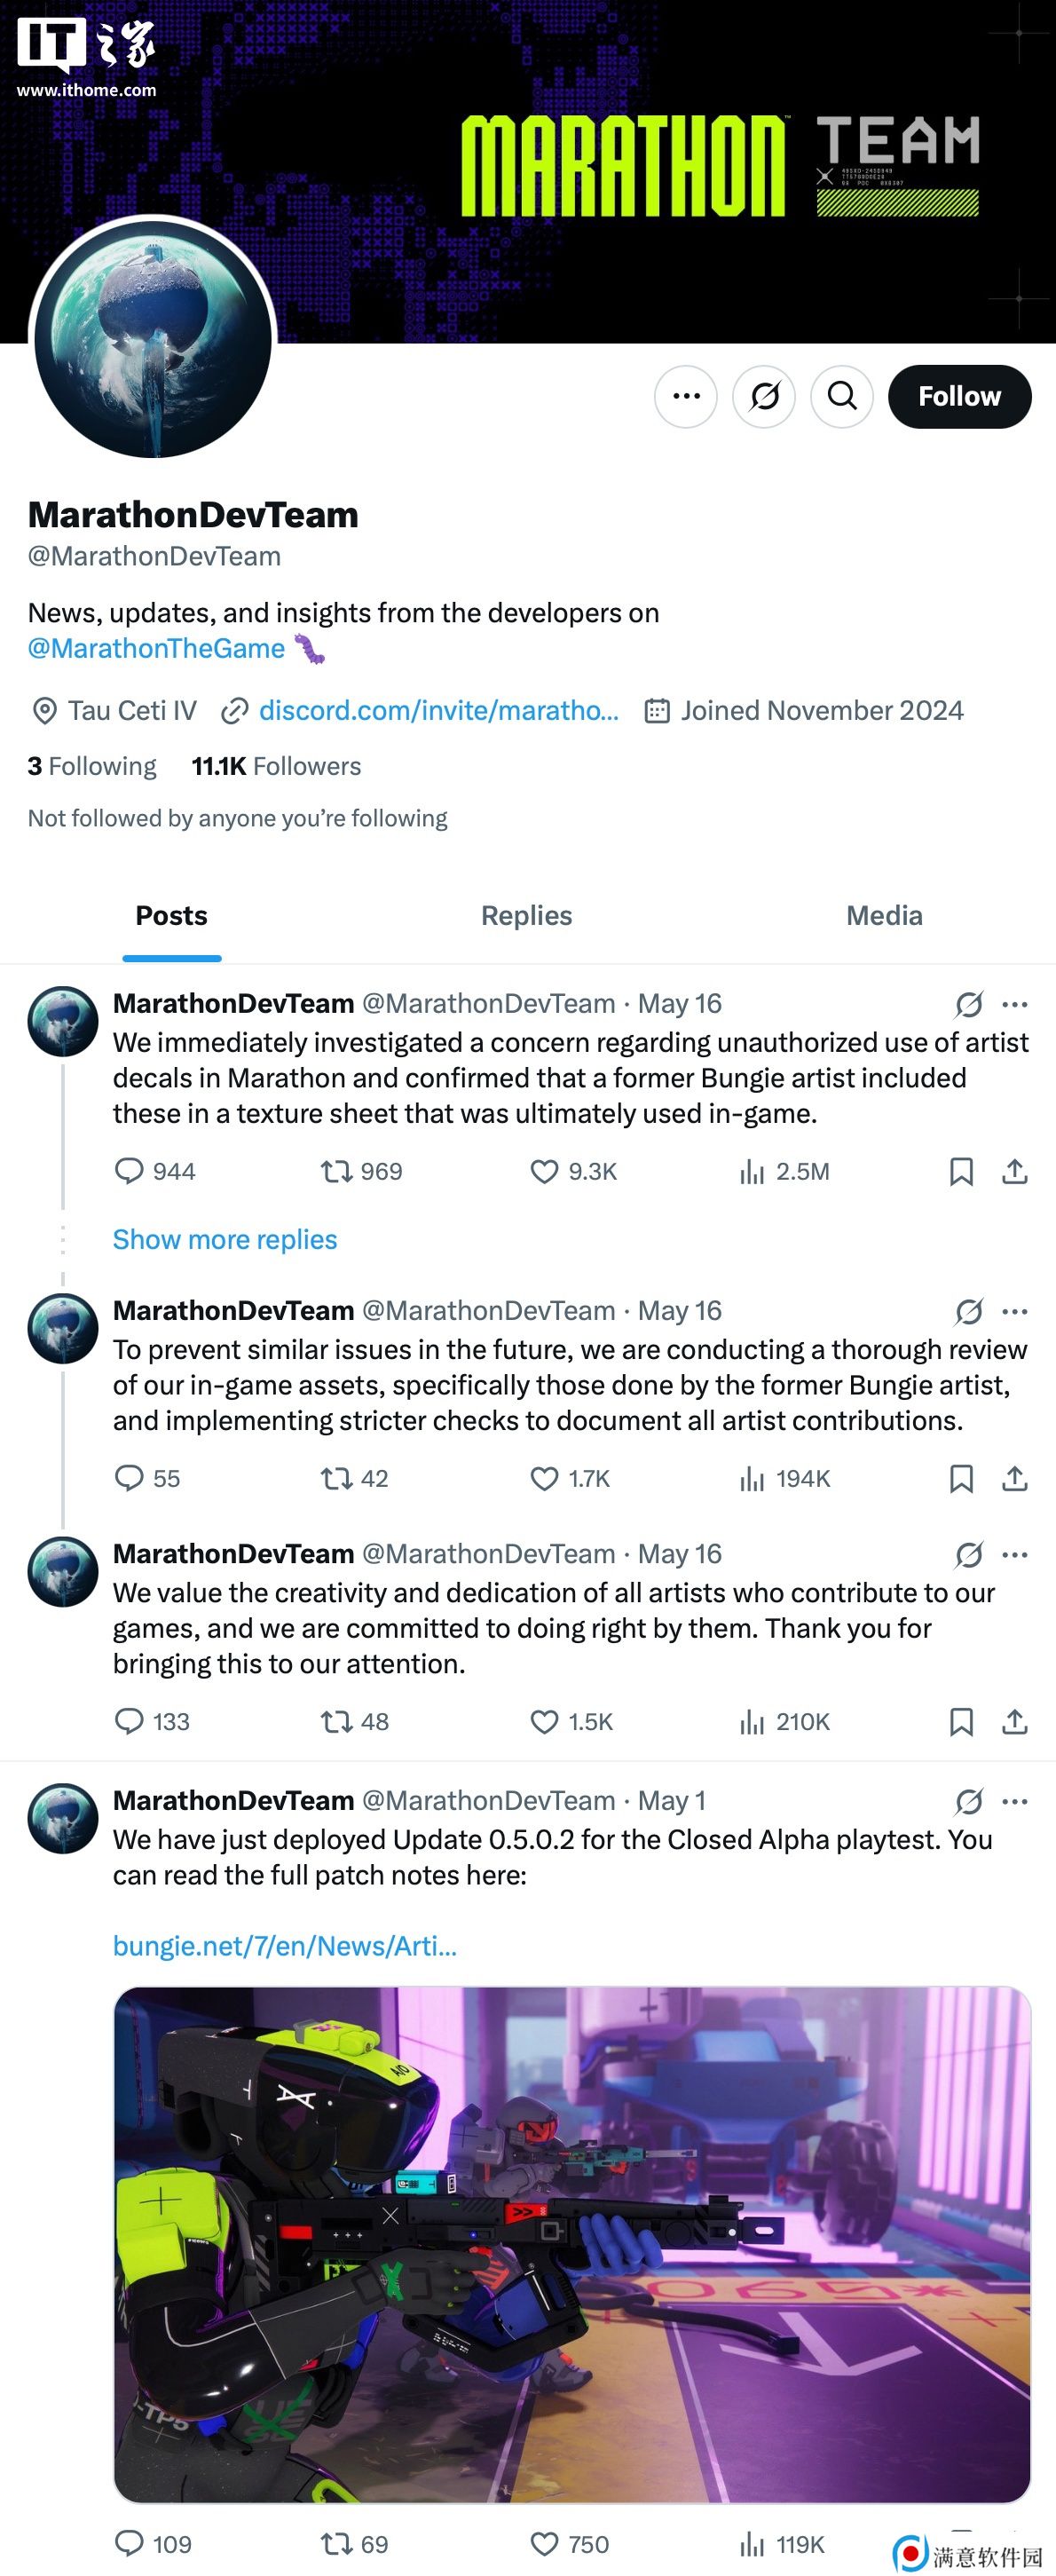Open the Update 0.5.0.2 post image
1056x2576 pixels.
pos(572,2244)
